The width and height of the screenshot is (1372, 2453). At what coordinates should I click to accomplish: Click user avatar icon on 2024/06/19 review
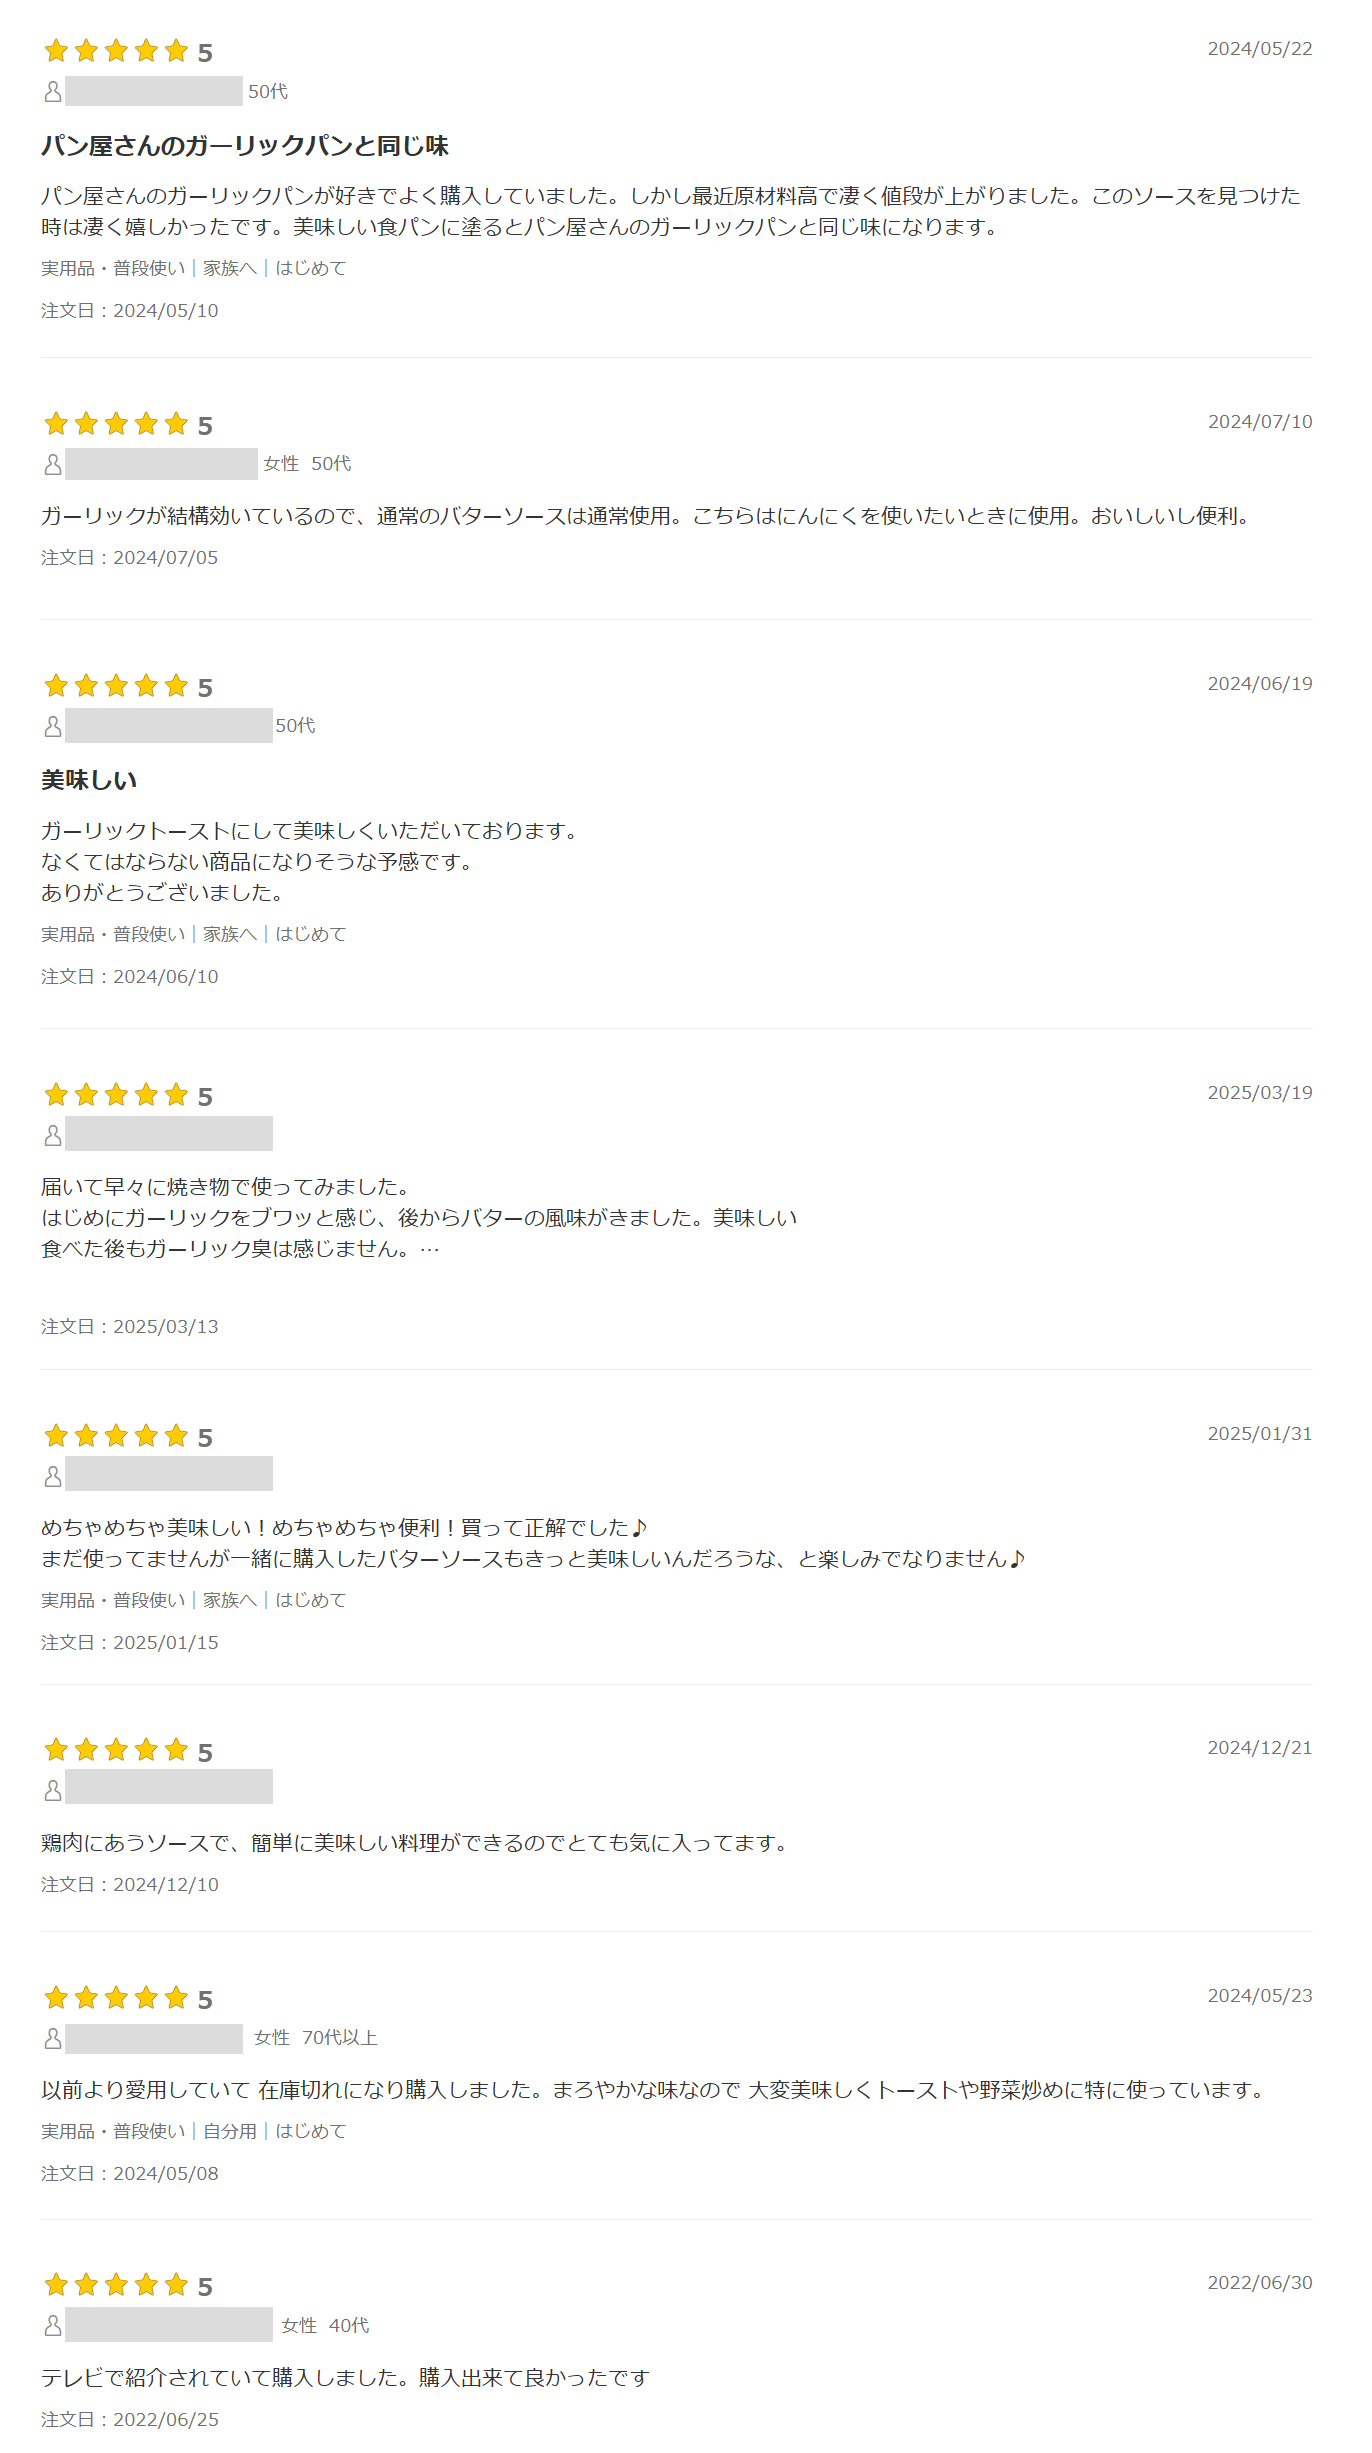coord(53,727)
